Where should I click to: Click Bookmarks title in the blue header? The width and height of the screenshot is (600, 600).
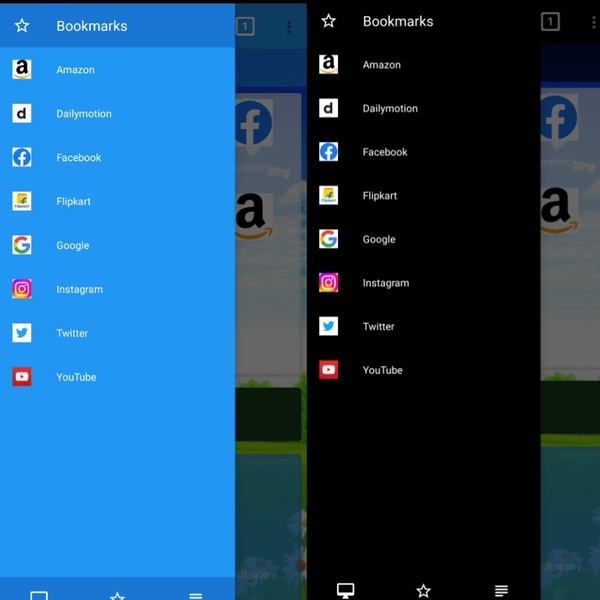point(91,26)
